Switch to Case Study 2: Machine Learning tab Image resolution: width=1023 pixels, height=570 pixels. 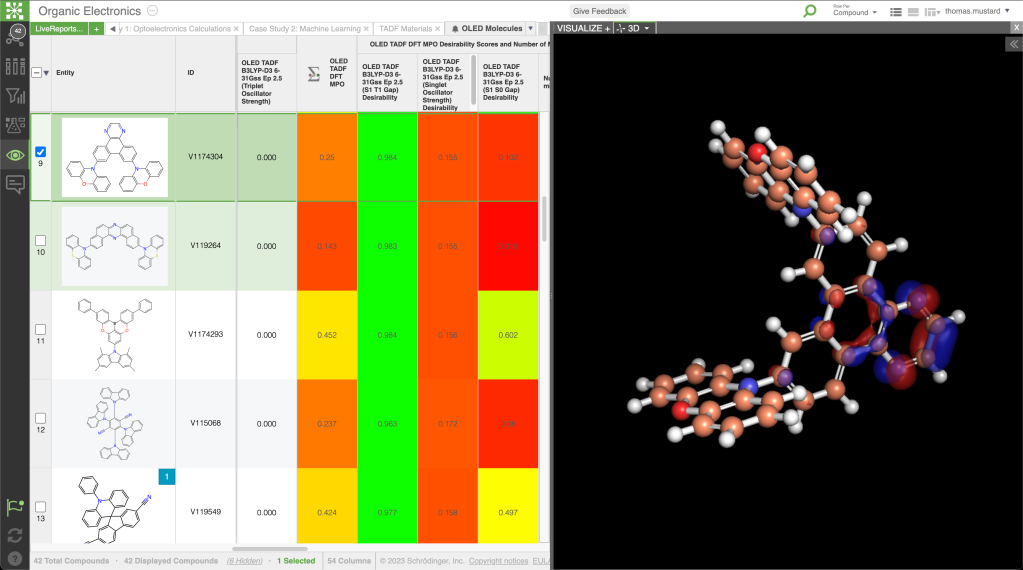tap(305, 29)
